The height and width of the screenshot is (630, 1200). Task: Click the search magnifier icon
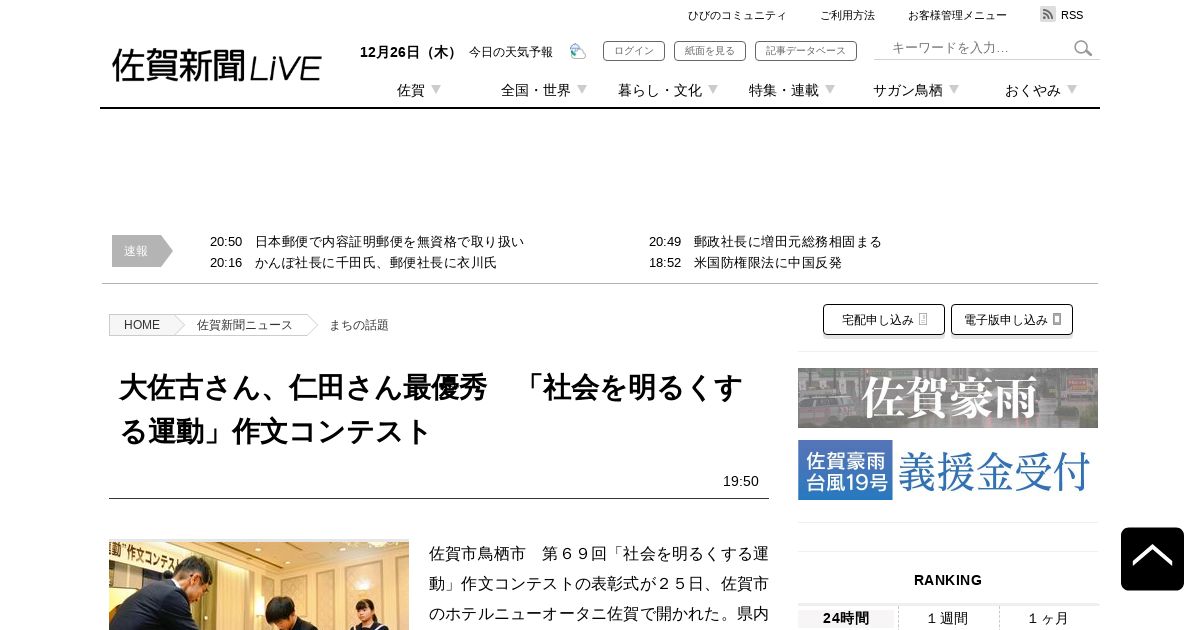[1083, 48]
